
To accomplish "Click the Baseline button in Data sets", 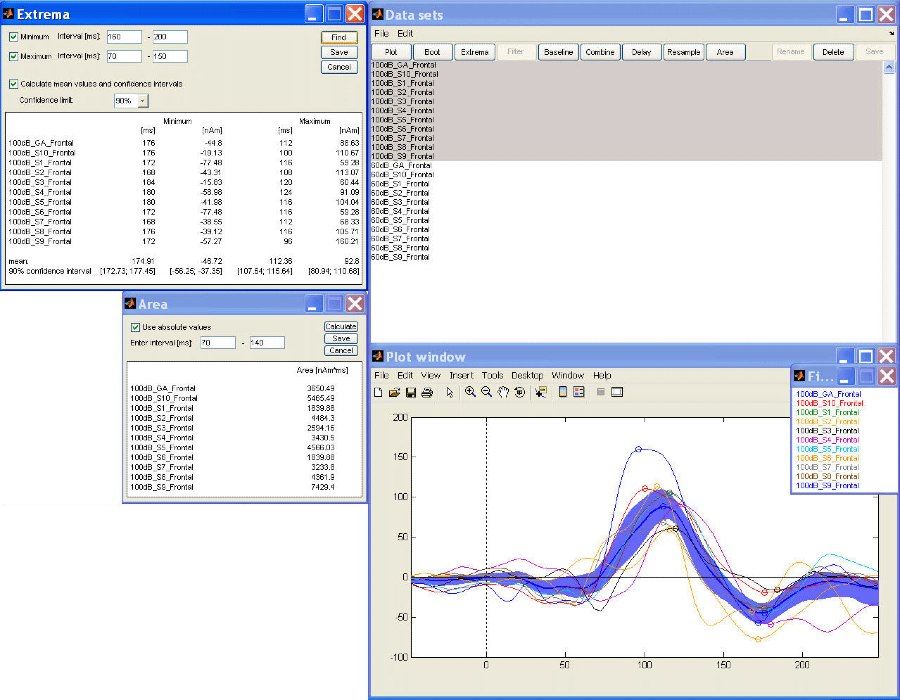I will pyautogui.click(x=559, y=52).
